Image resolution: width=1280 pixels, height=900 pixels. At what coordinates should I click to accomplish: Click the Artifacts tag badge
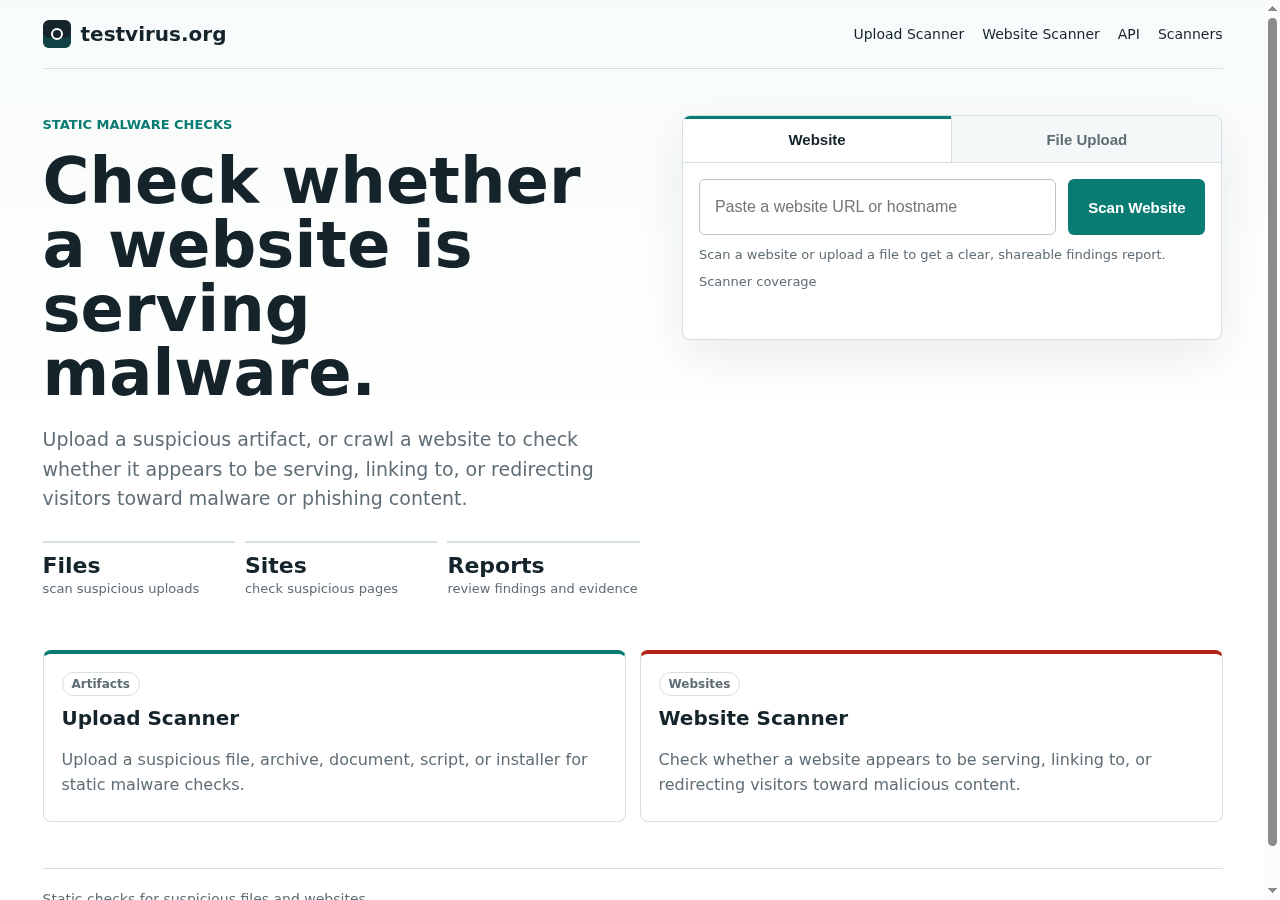click(100, 684)
